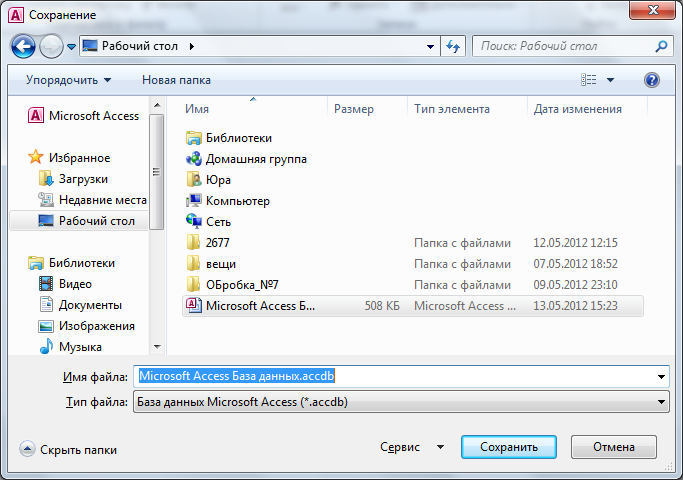
Task: Select the вещи folder
Action: pos(211,264)
